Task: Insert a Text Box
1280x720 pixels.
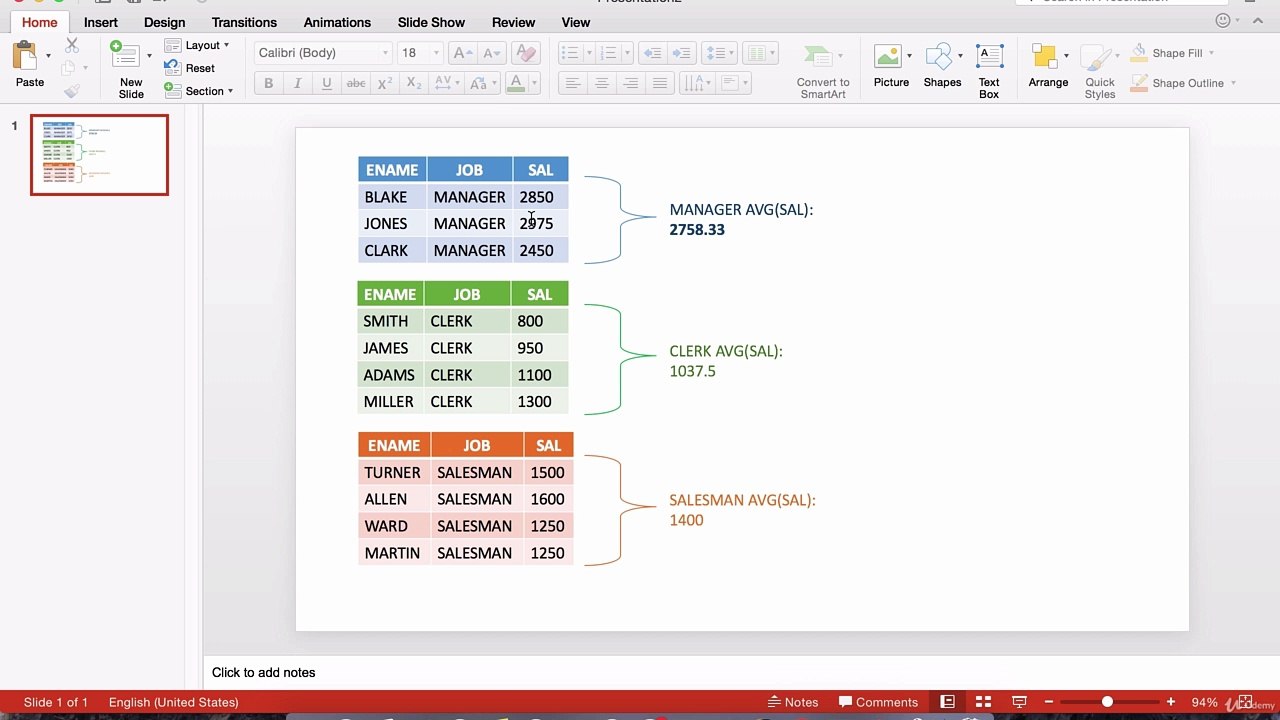Action: click(x=989, y=72)
